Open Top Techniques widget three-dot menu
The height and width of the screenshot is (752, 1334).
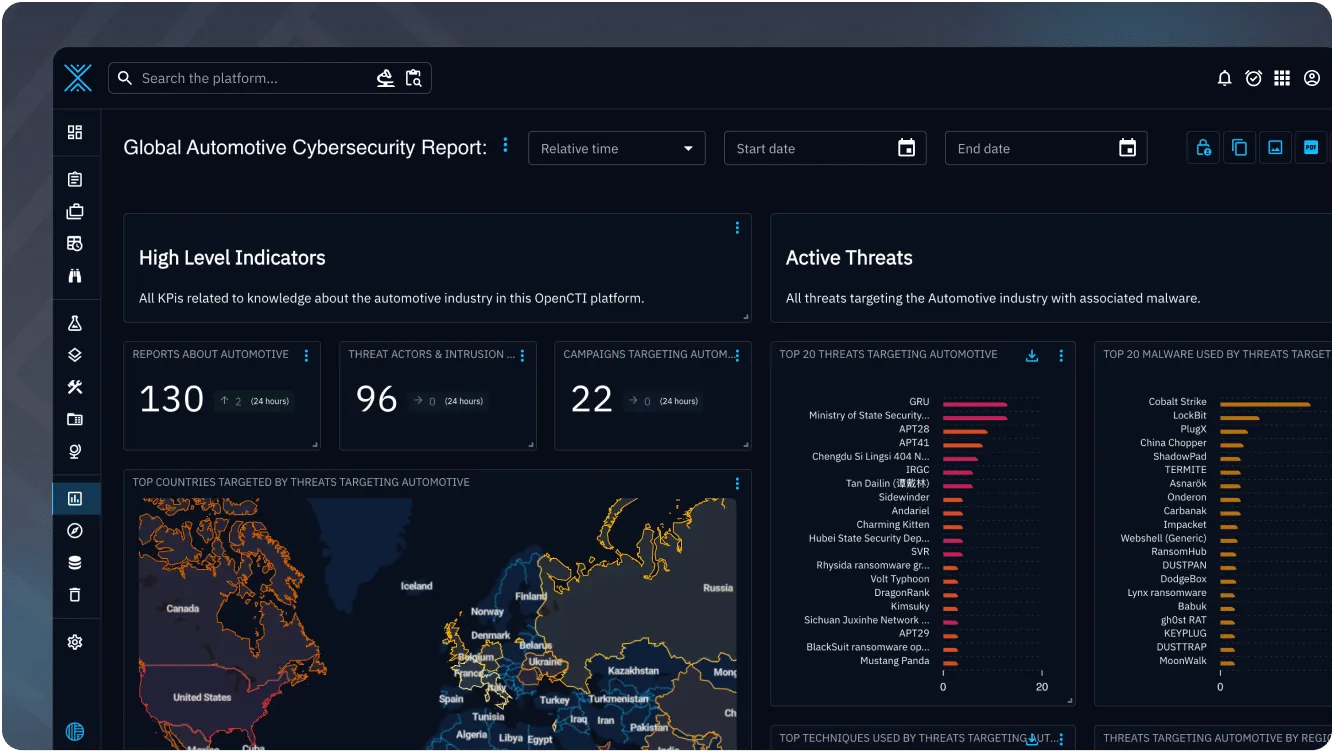(1061, 739)
